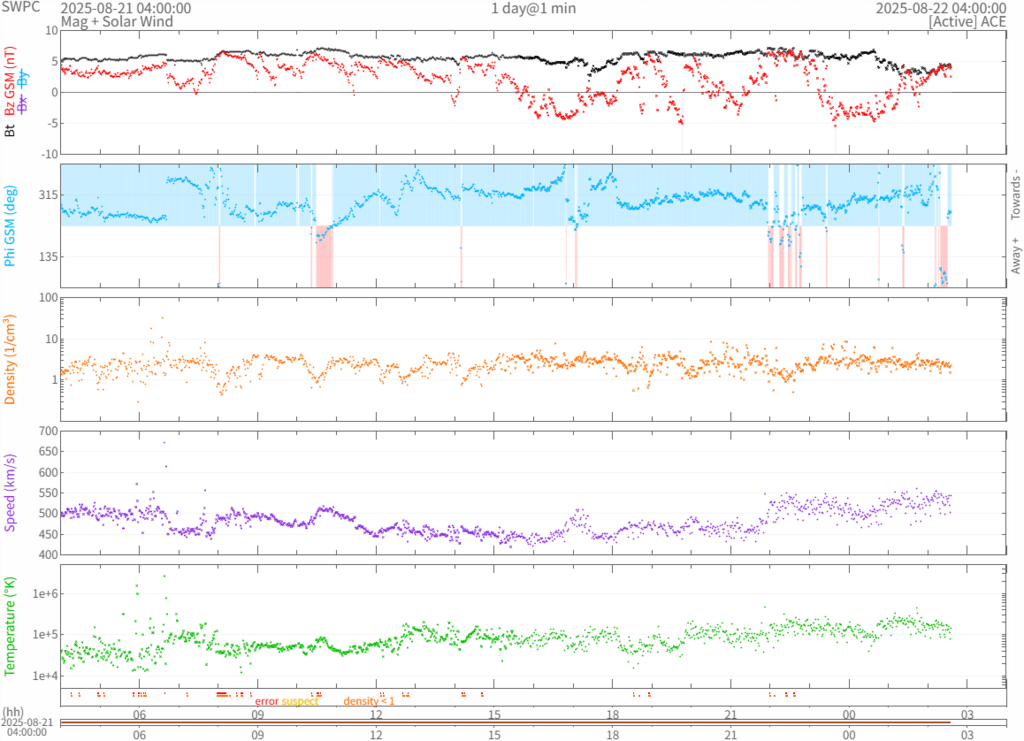1024x741 pixels.
Task: Click the Away + sector label
Action: click(x=1014, y=256)
